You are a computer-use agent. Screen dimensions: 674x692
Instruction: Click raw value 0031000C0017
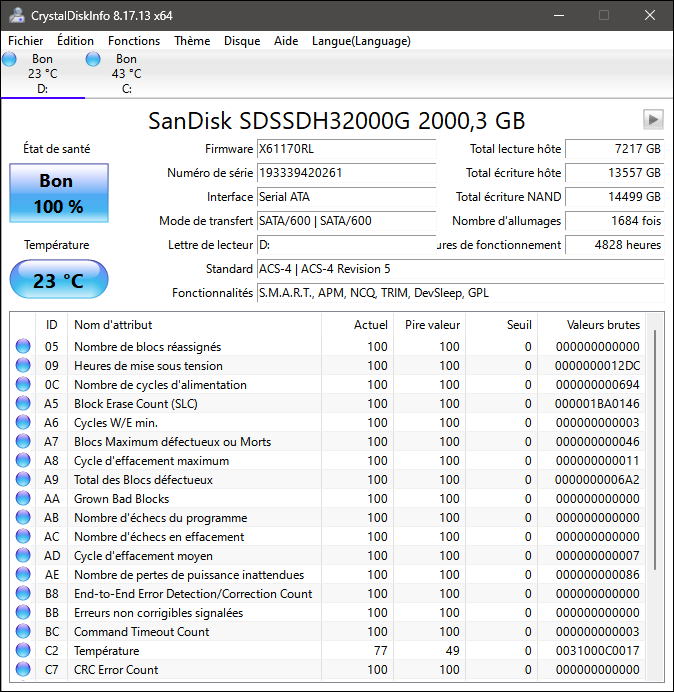coord(597,651)
